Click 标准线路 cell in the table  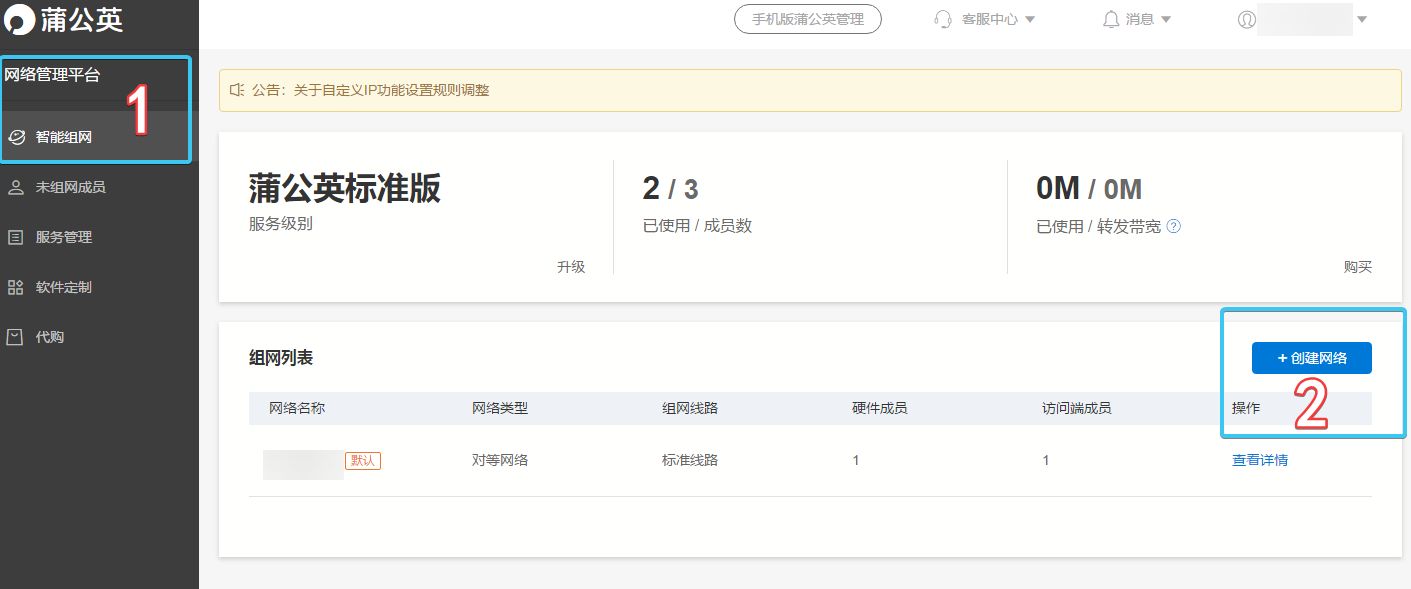point(690,460)
